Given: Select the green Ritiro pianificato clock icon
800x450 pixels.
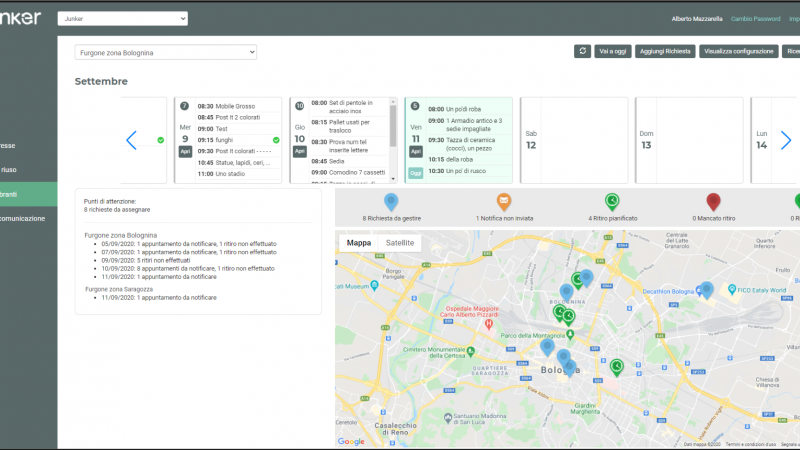Looking at the screenshot, I should (612, 202).
